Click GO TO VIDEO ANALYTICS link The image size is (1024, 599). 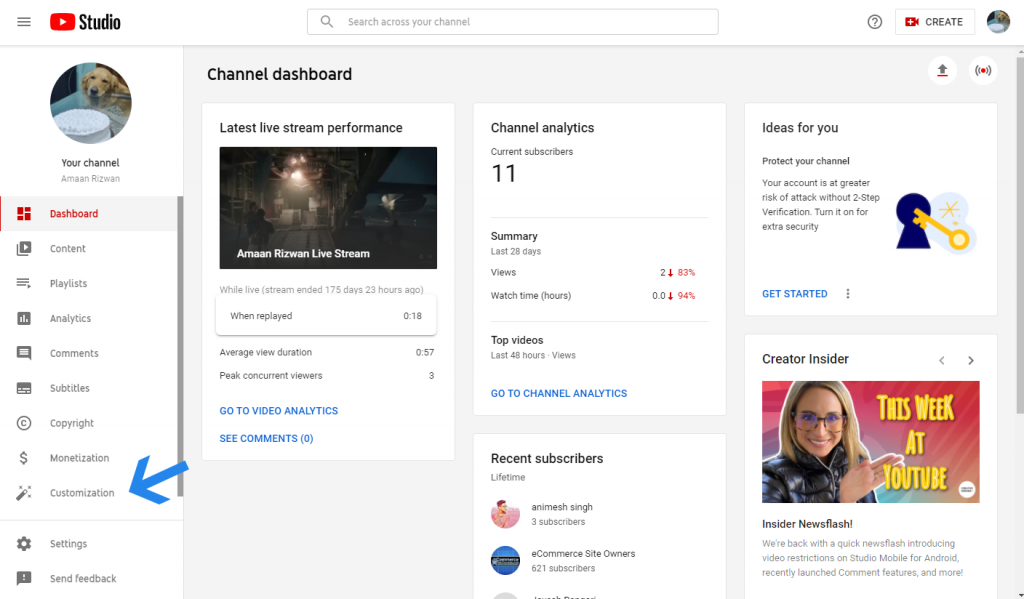click(x=279, y=411)
